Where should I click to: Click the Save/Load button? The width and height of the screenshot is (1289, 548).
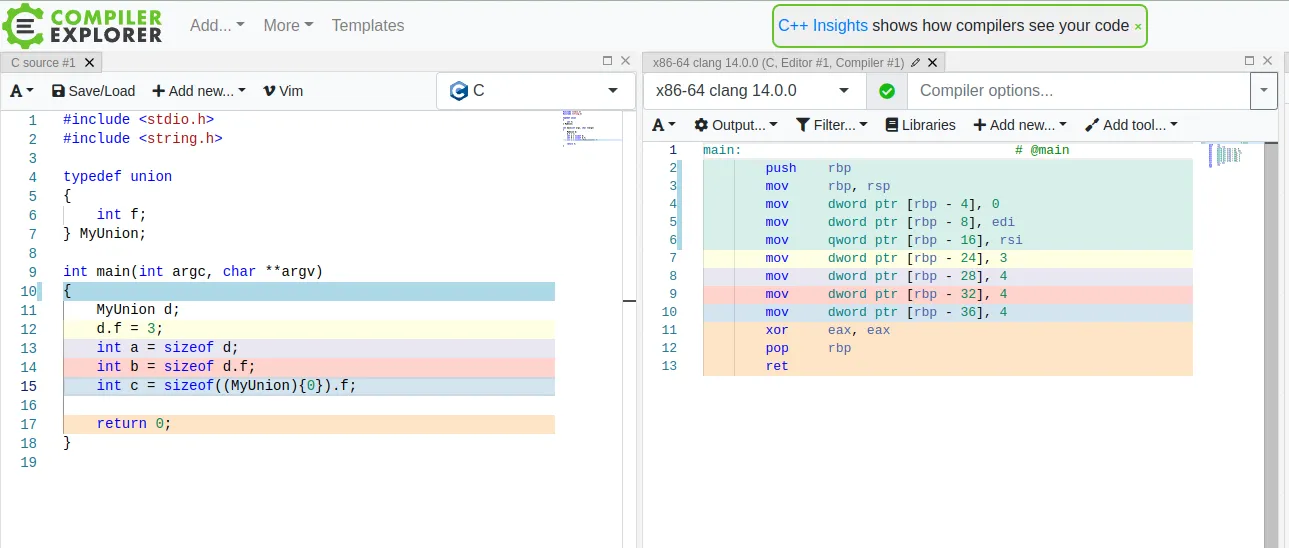pos(93,91)
